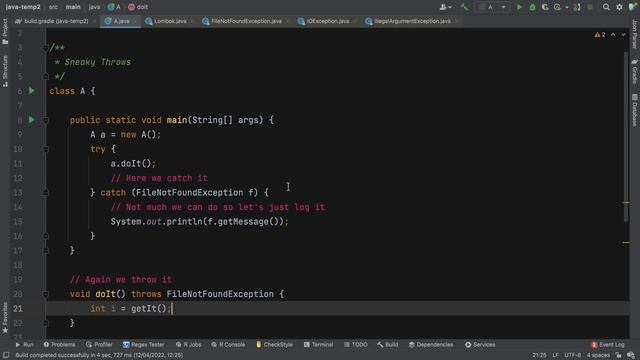Open the Problems tool window

pyautogui.click(x=60, y=344)
